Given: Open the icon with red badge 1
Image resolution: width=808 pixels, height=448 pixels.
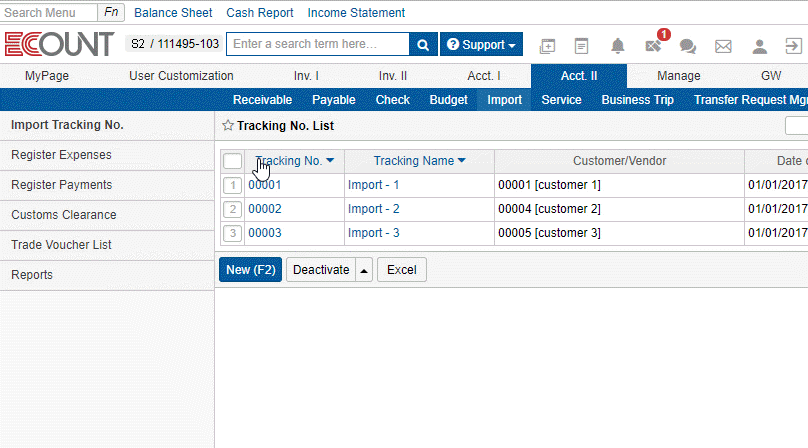Looking at the screenshot, I should (653, 45).
